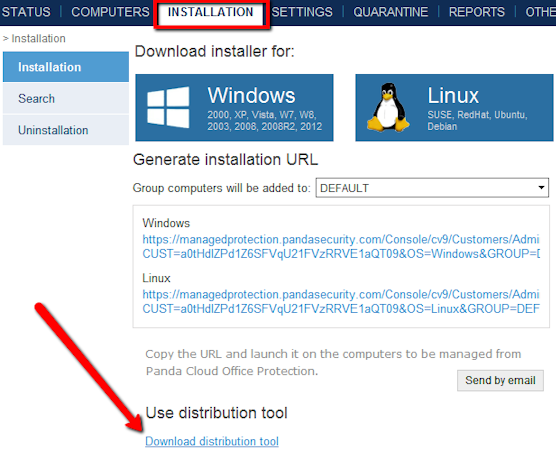Open the group DEFAULT dropdown
This screenshot has height=450, width=556.
click(x=432, y=188)
